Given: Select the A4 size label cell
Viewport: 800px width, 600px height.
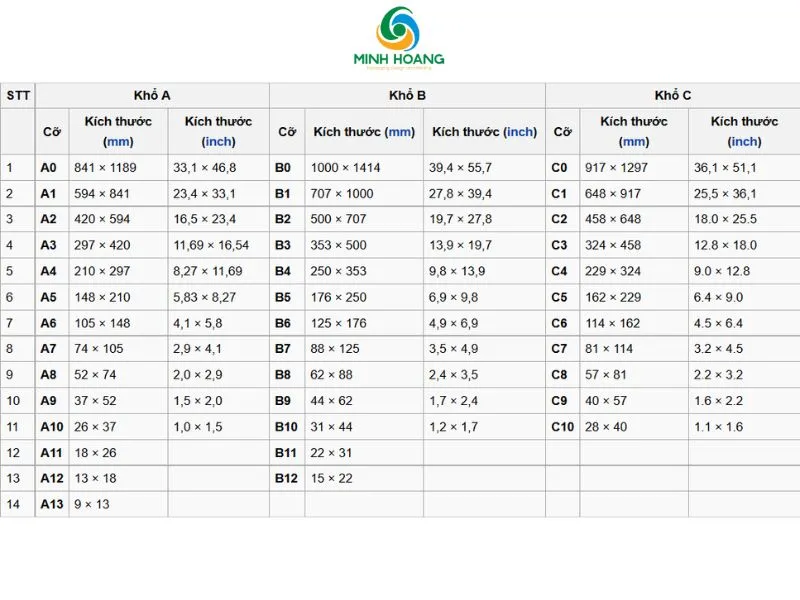Looking at the screenshot, I should click(x=49, y=271).
